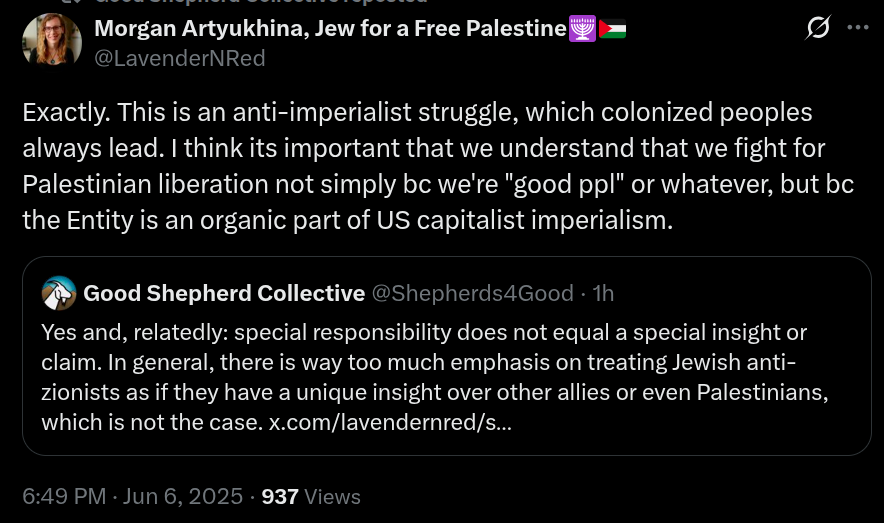Click the @LavenderNRed handle

coord(180,59)
